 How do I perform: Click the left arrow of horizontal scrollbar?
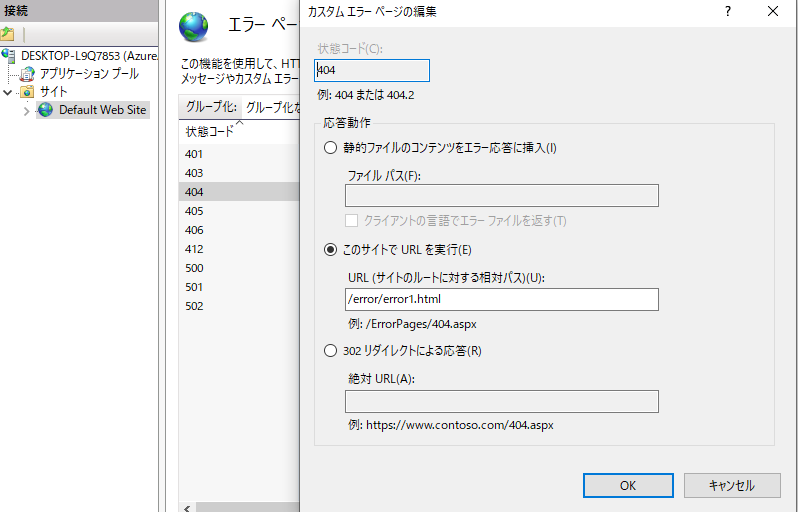point(187,507)
